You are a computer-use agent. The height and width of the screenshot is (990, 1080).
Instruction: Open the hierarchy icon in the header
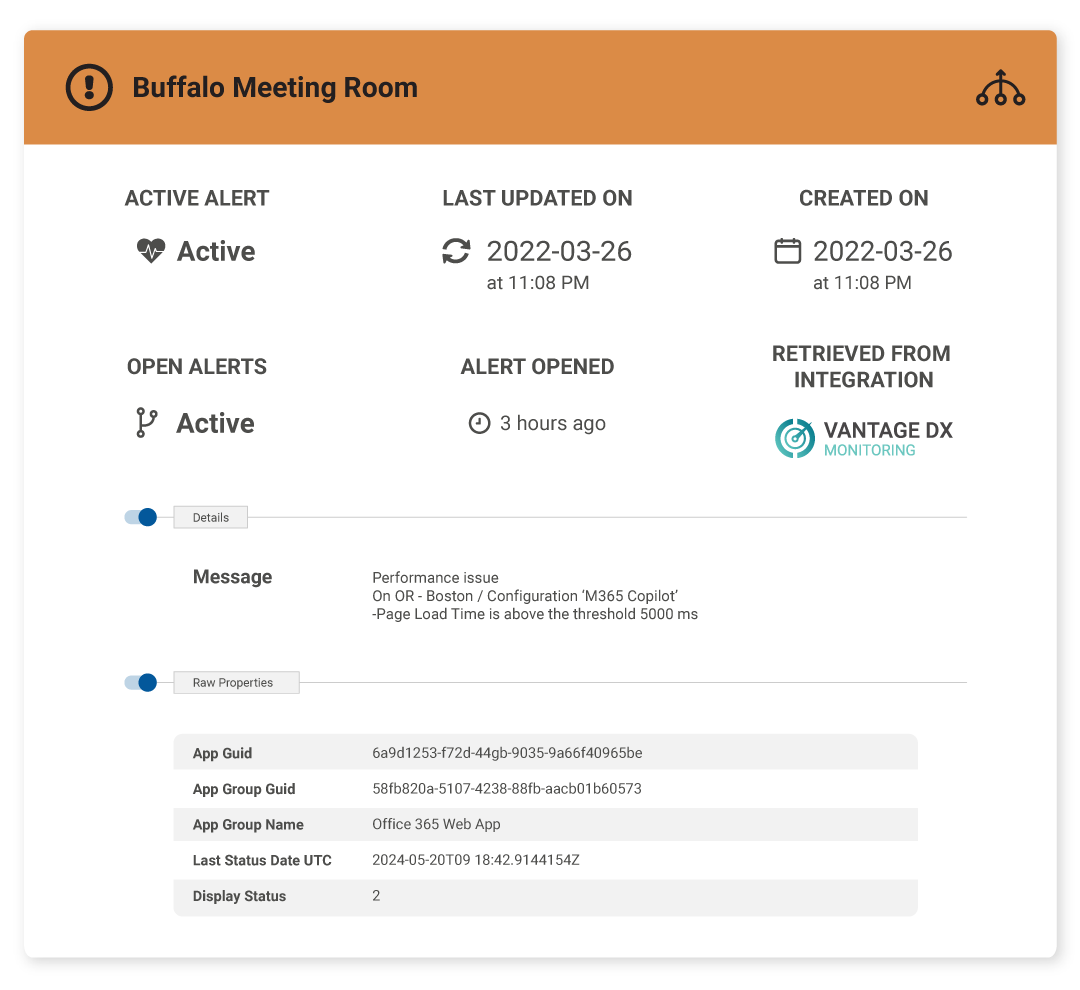[1000, 87]
